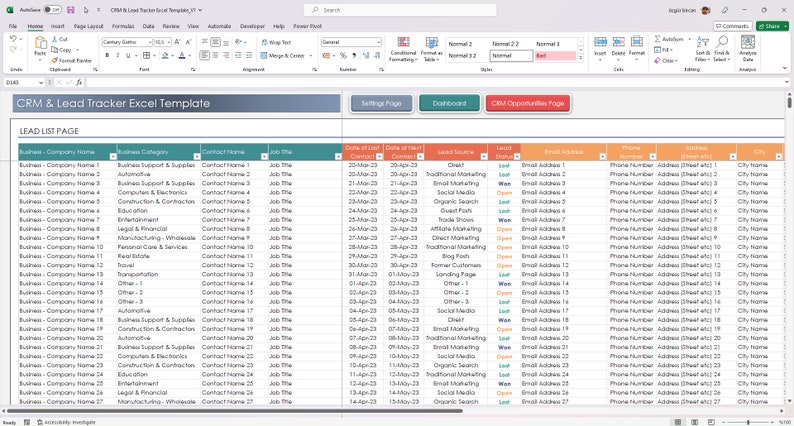Expand the cell Styles gallery

tap(580, 59)
